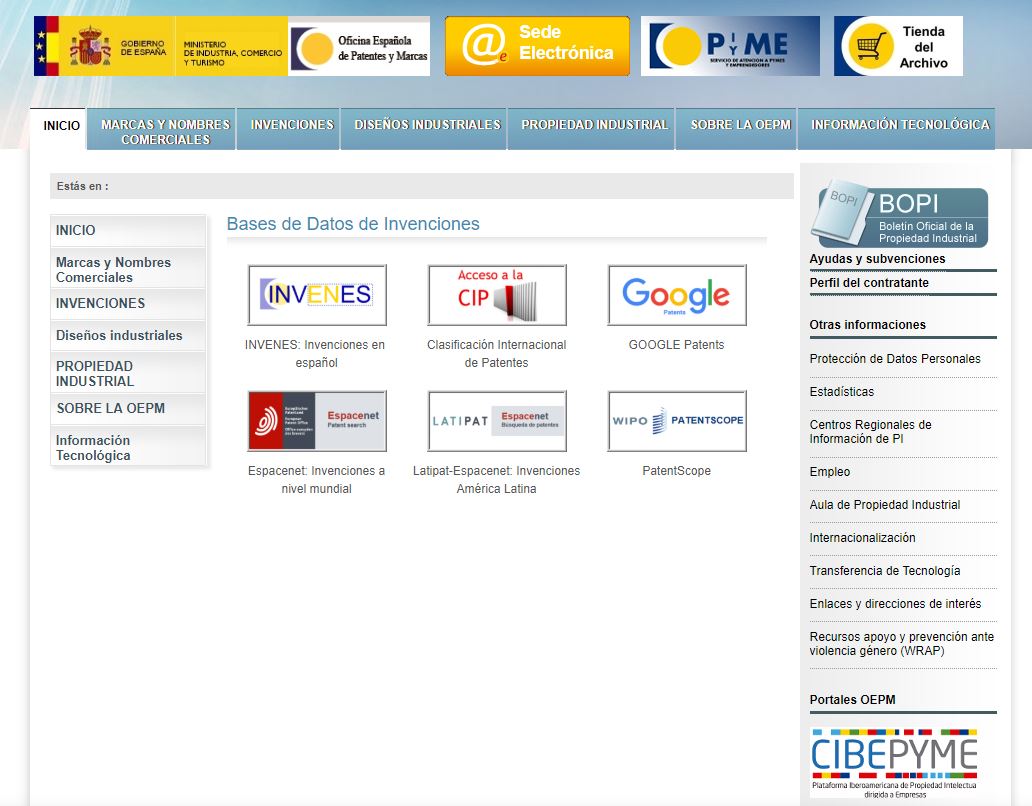Select SOBRE LA OEPM in the sidebar
The image size is (1032, 806).
tap(128, 408)
